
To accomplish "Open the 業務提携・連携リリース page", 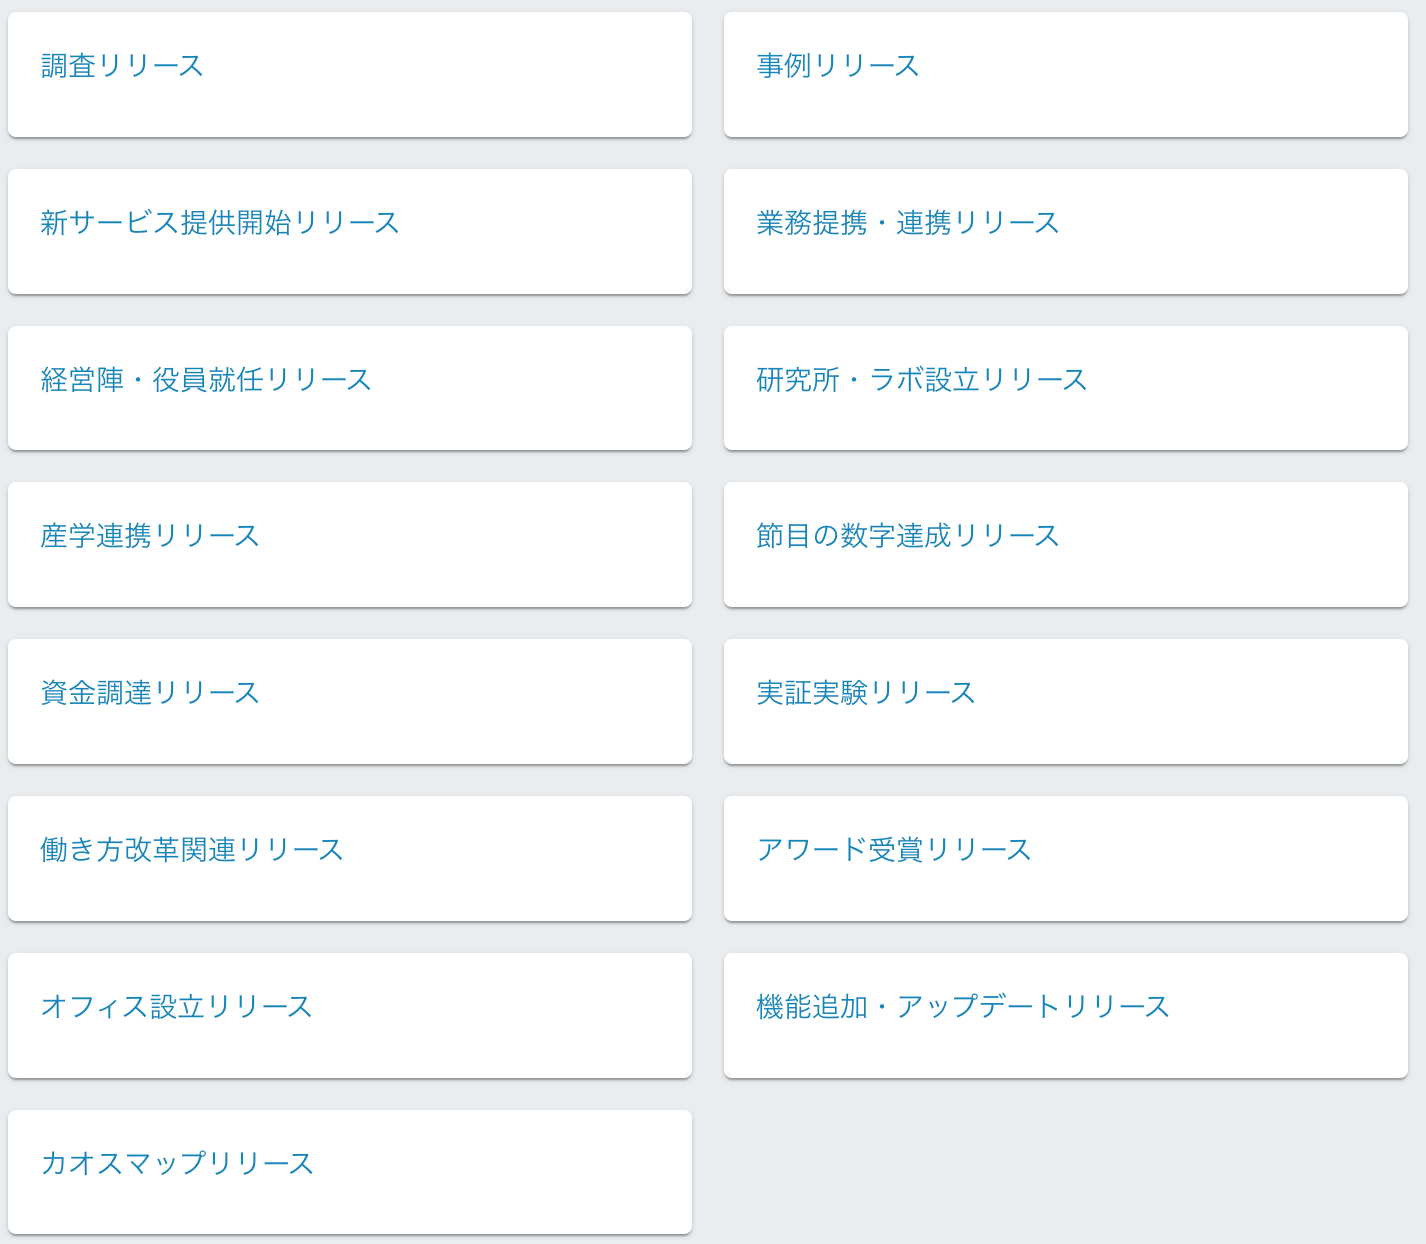I will [907, 222].
